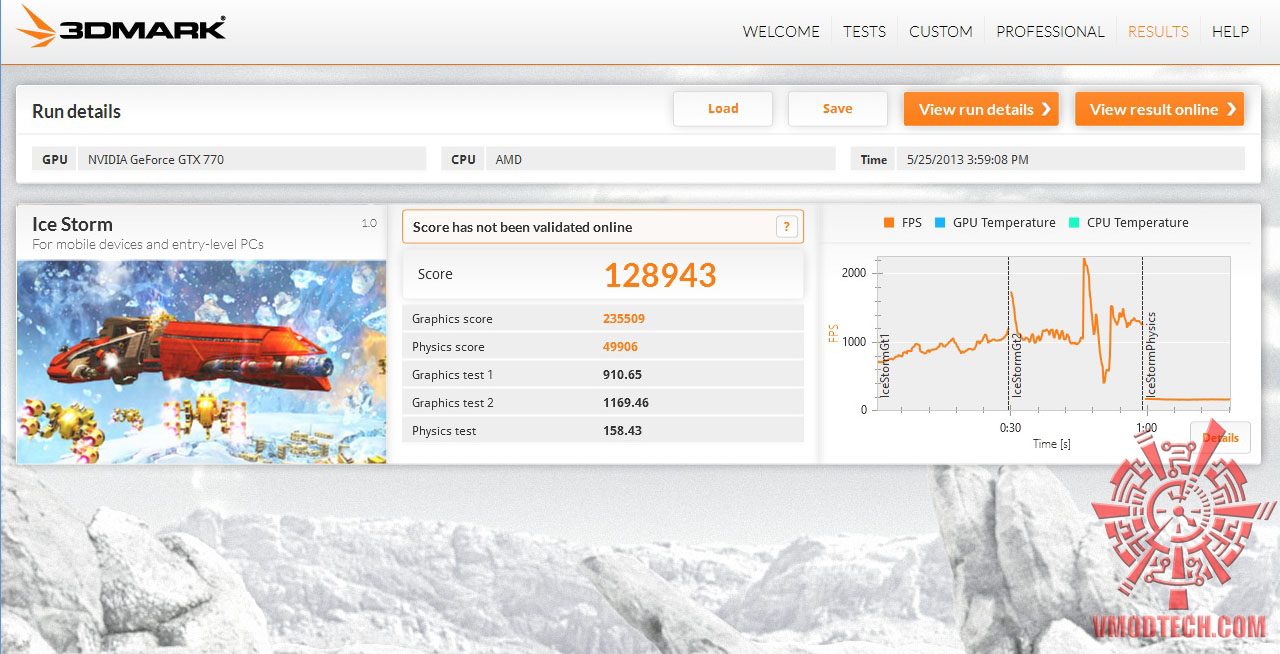Screen dimensions: 1280x654
Task: Click View result online button
Action: (x=1160, y=109)
